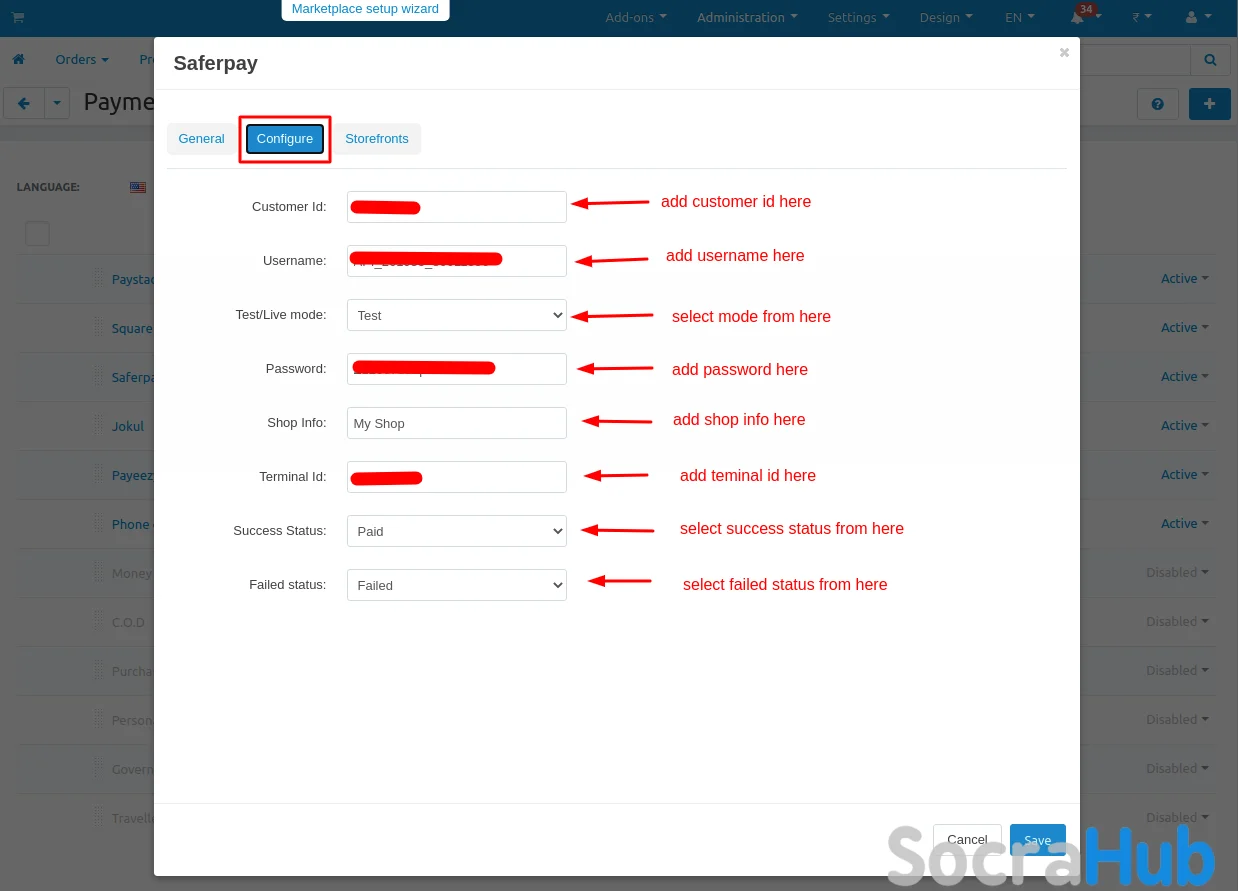
Task: Click the back arrow button
Action: tap(24, 103)
